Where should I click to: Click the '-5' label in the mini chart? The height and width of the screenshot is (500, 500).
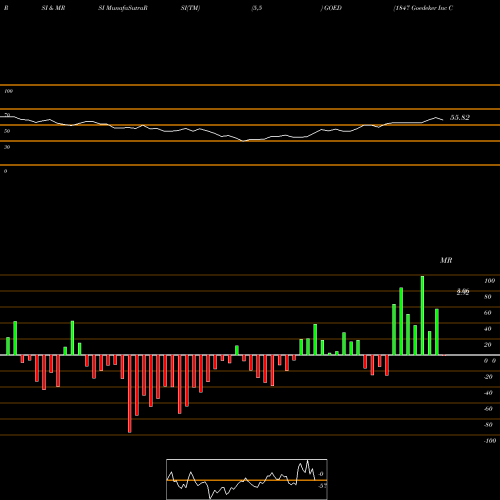click(x=322, y=486)
